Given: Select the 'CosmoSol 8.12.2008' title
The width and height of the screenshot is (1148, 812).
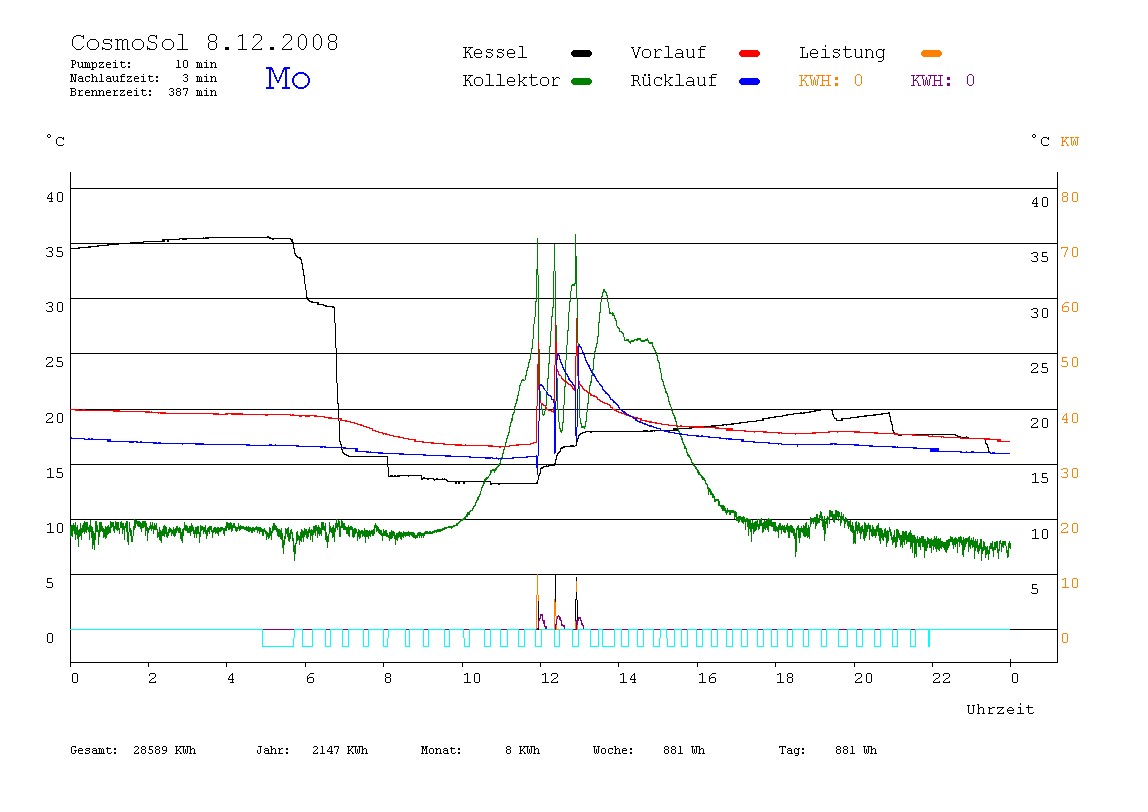Looking at the screenshot, I should [205, 42].
